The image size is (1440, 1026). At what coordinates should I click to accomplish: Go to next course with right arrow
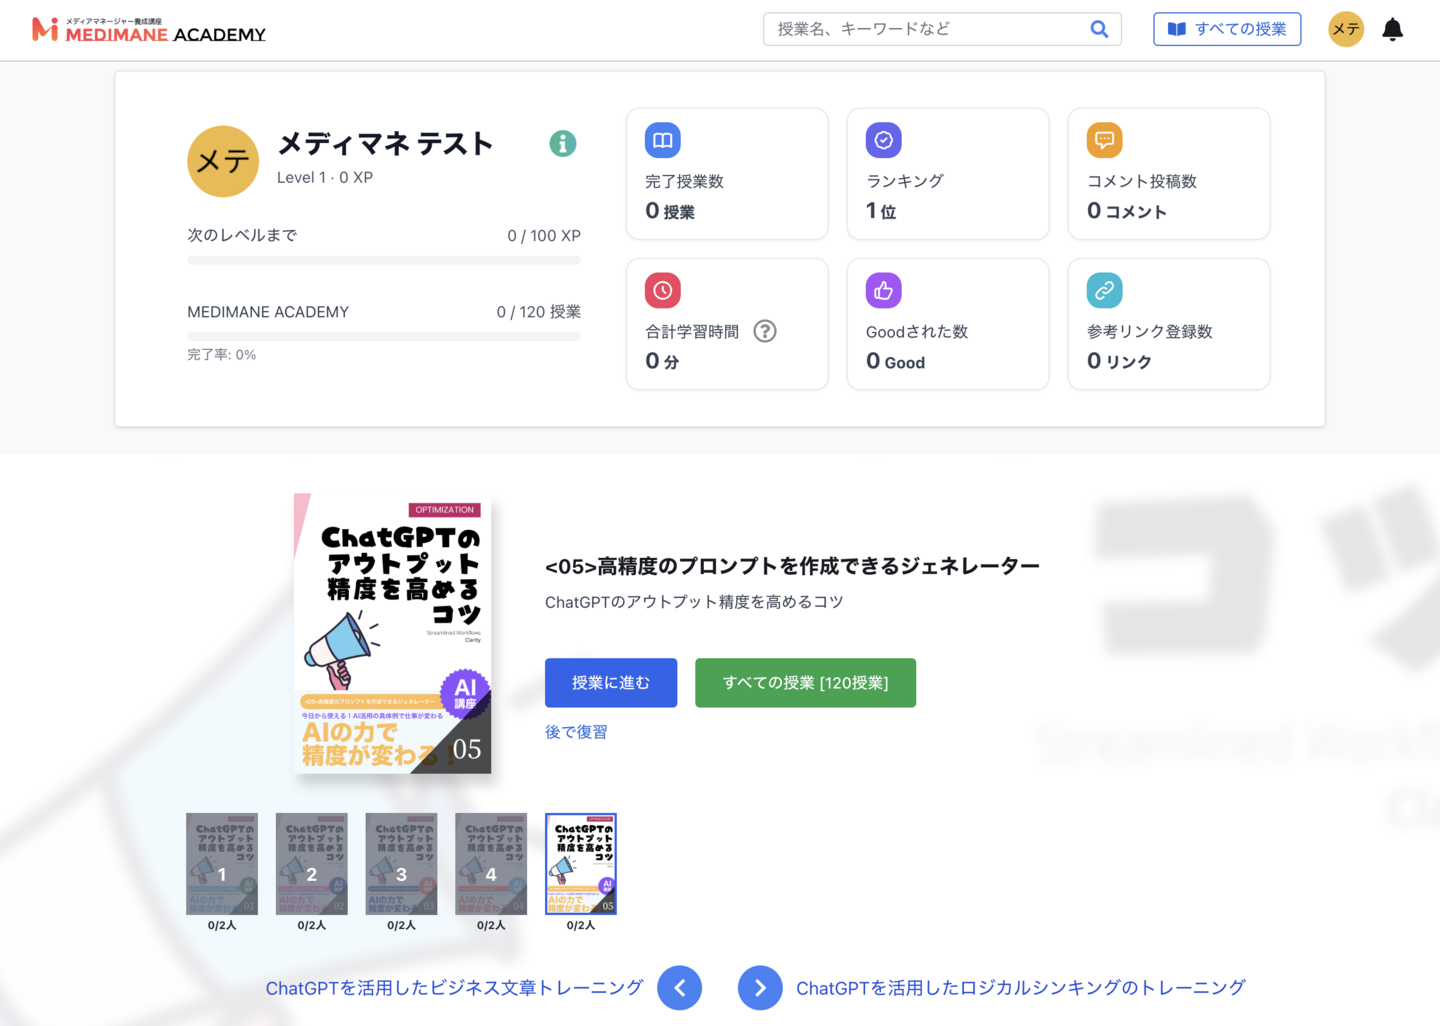click(x=760, y=988)
